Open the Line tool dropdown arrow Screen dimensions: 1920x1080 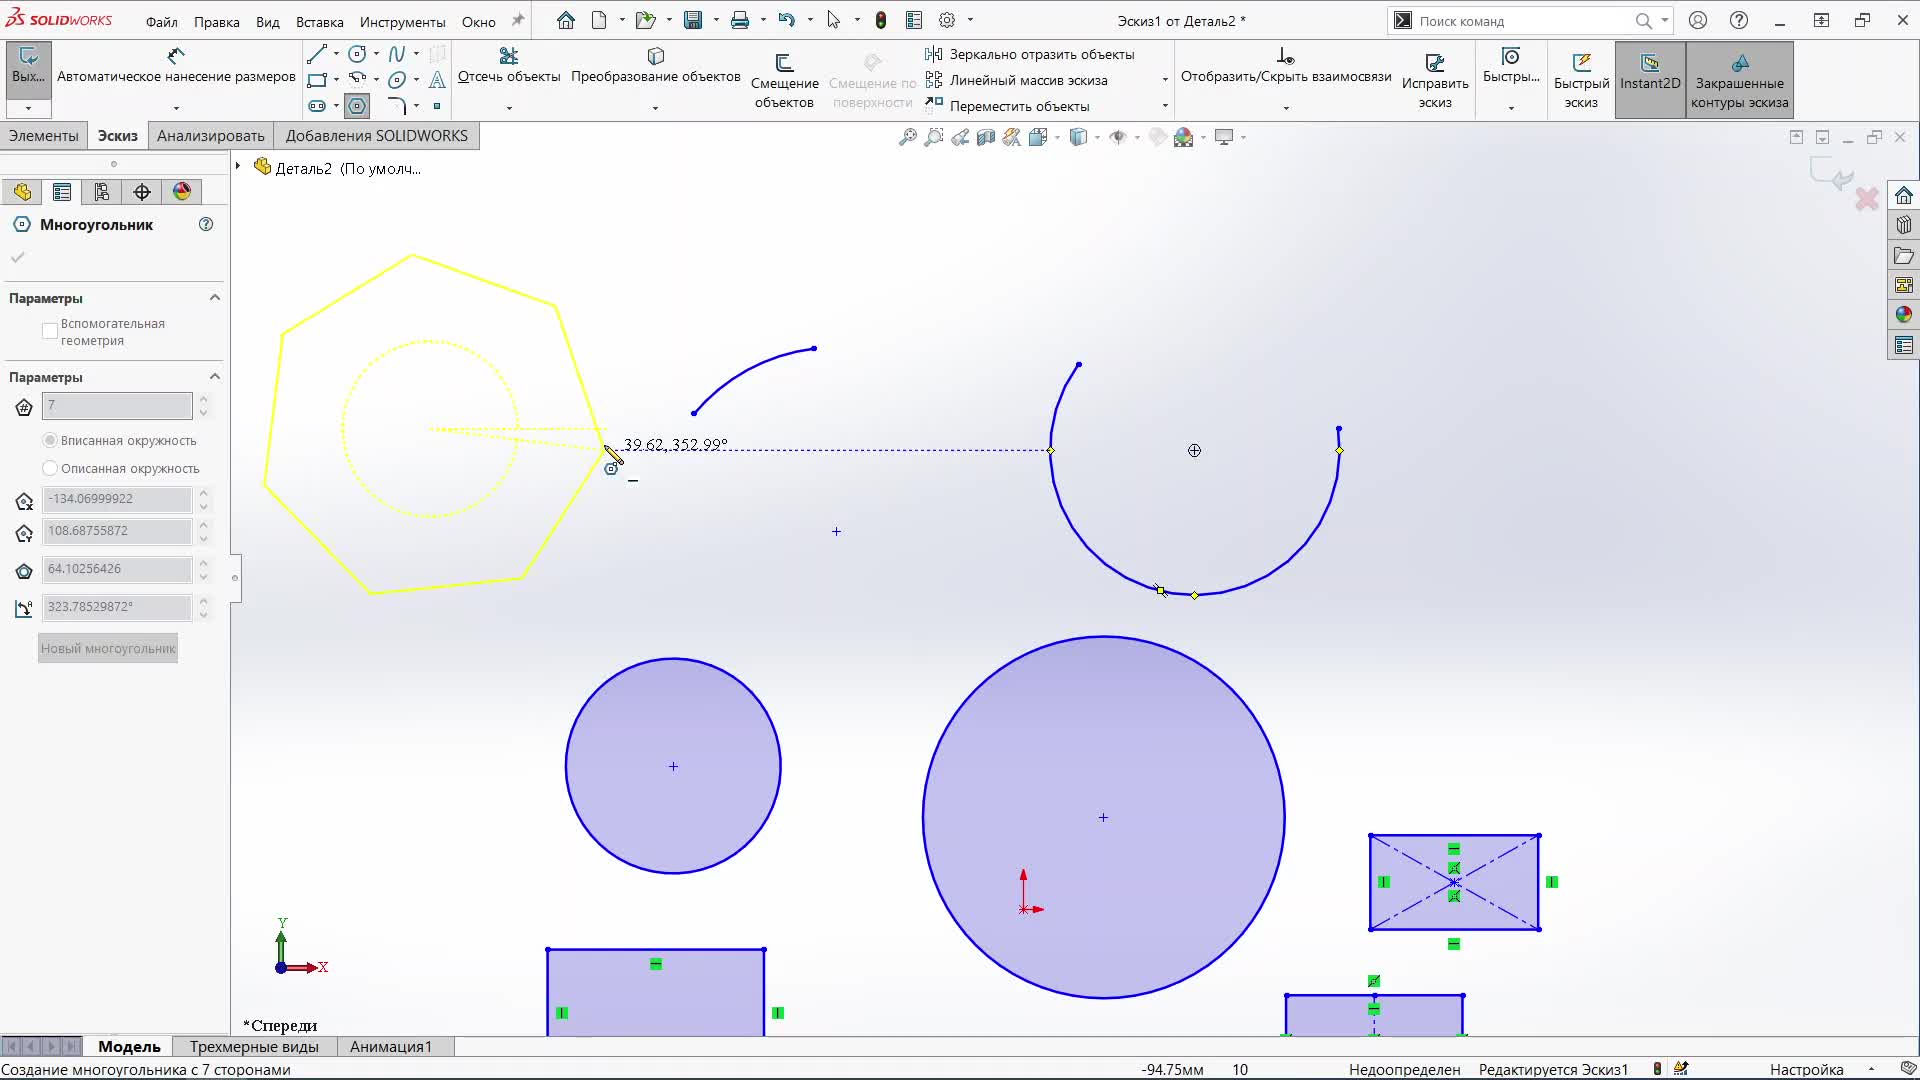(336, 54)
